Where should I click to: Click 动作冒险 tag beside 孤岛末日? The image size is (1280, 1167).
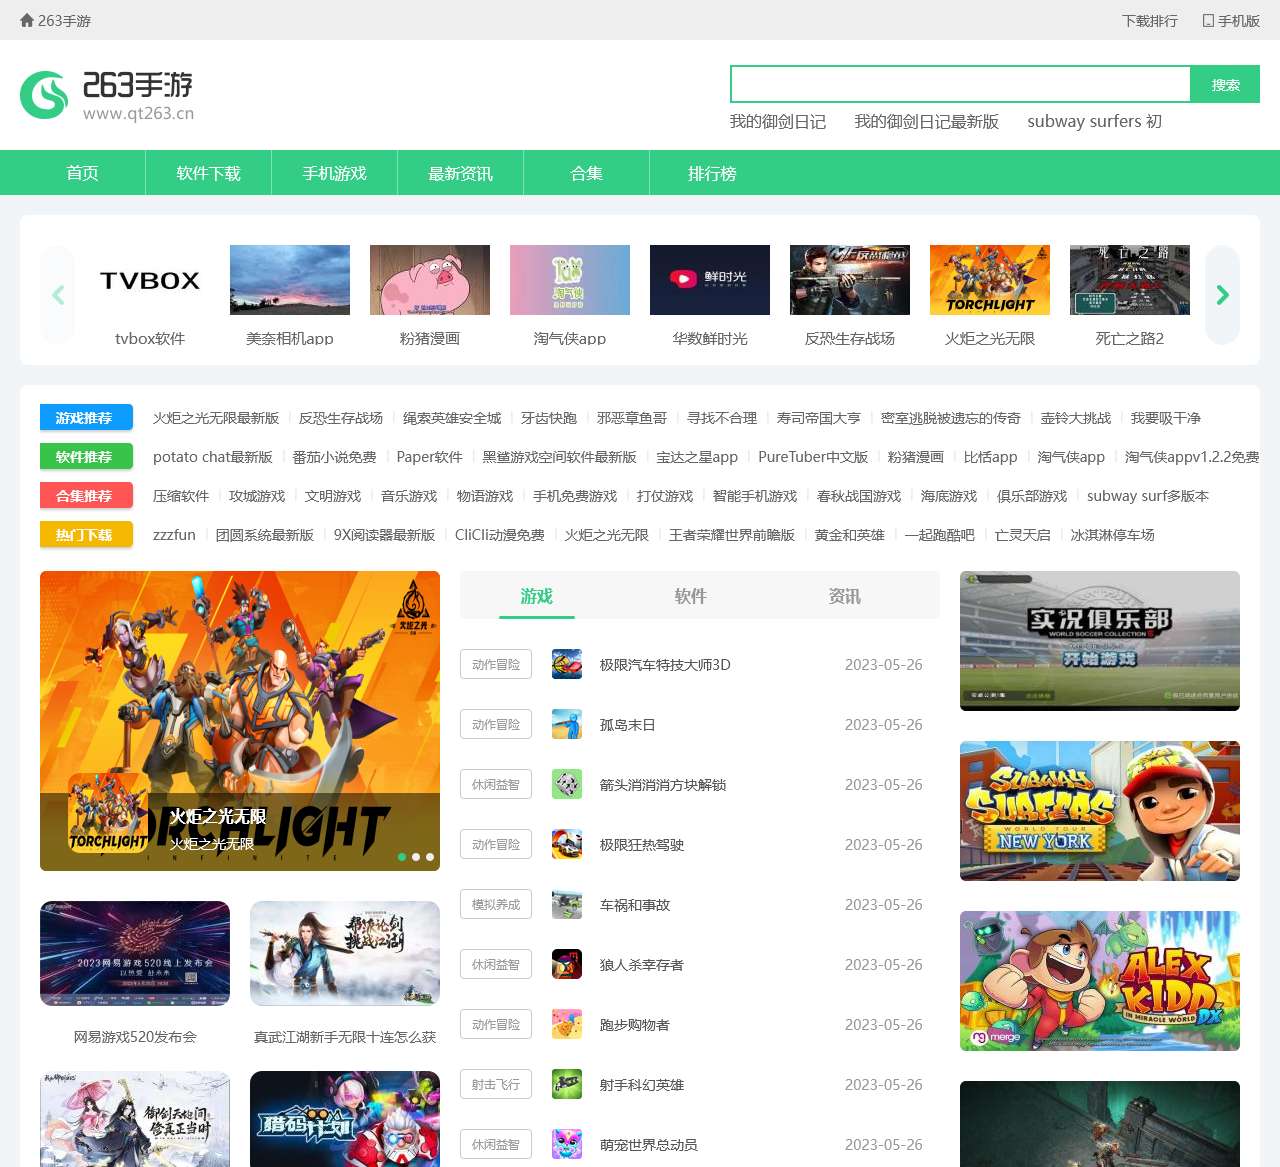496,724
